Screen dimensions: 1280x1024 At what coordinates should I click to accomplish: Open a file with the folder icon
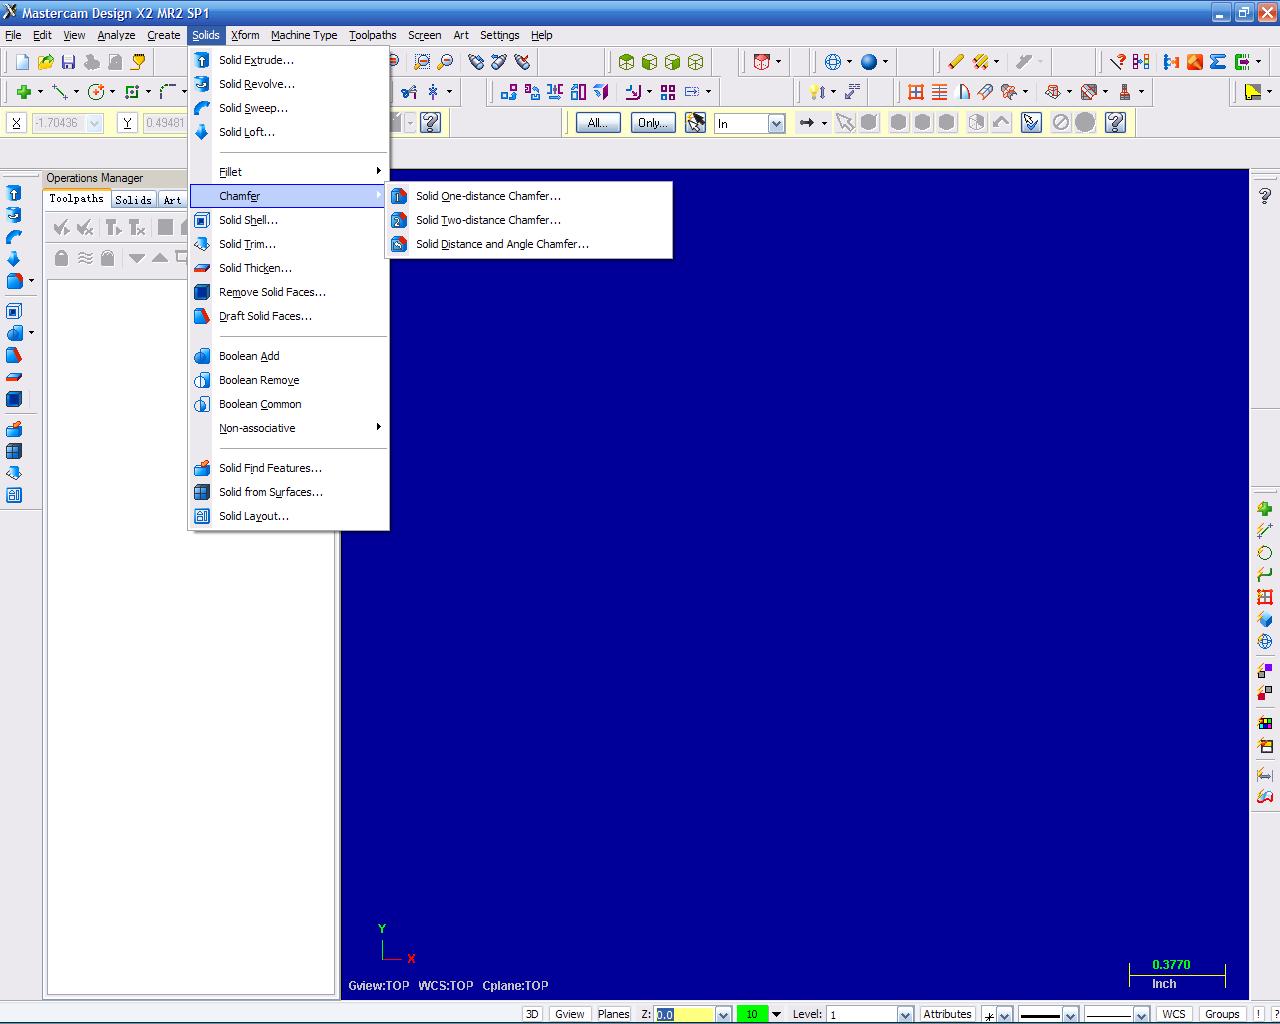(x=46, y=62)
